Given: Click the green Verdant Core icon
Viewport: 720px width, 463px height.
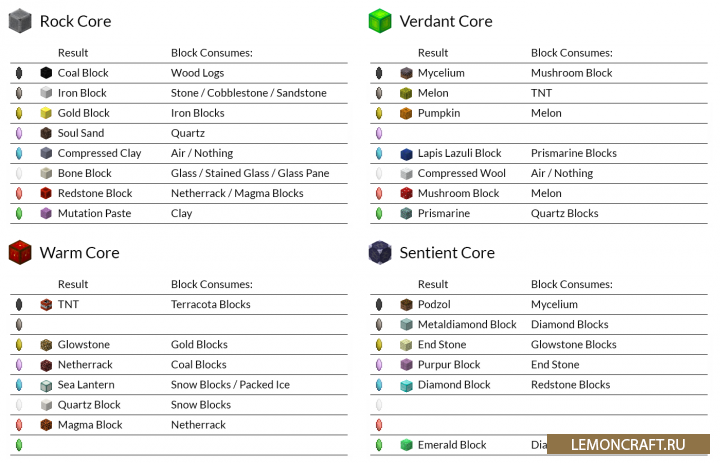Looking at the screenshot, I should [380, 20].
